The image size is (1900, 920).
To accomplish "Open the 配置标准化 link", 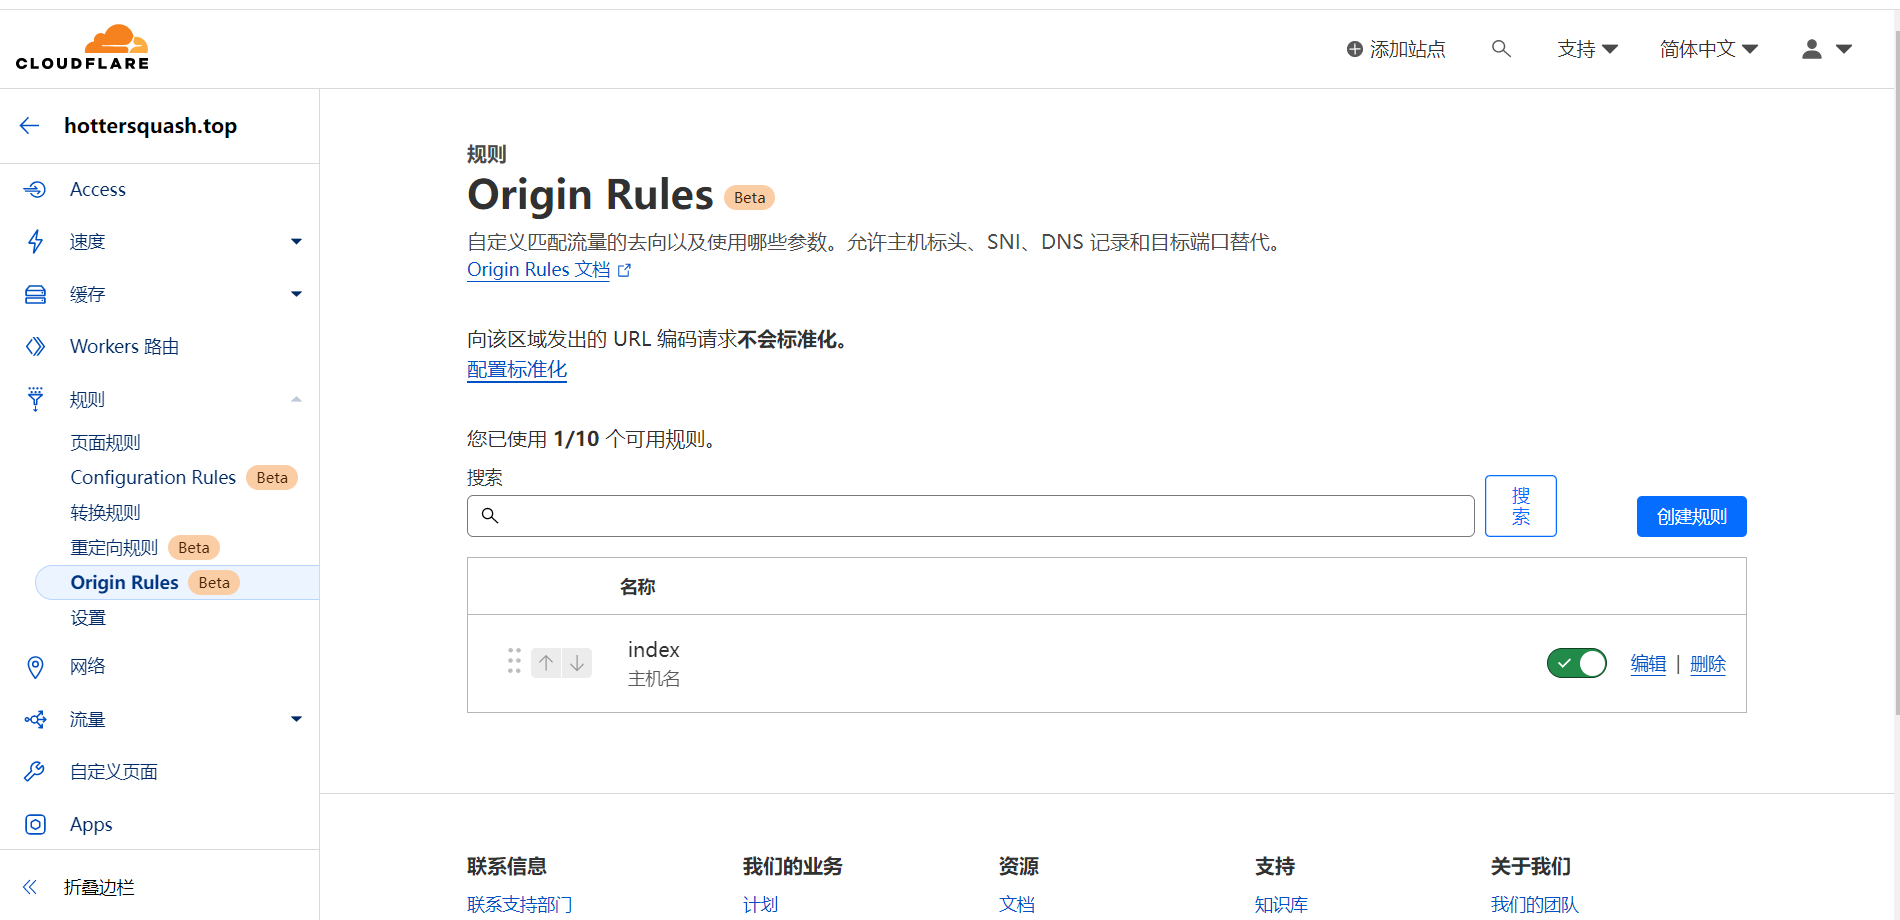I will [517, 369].
